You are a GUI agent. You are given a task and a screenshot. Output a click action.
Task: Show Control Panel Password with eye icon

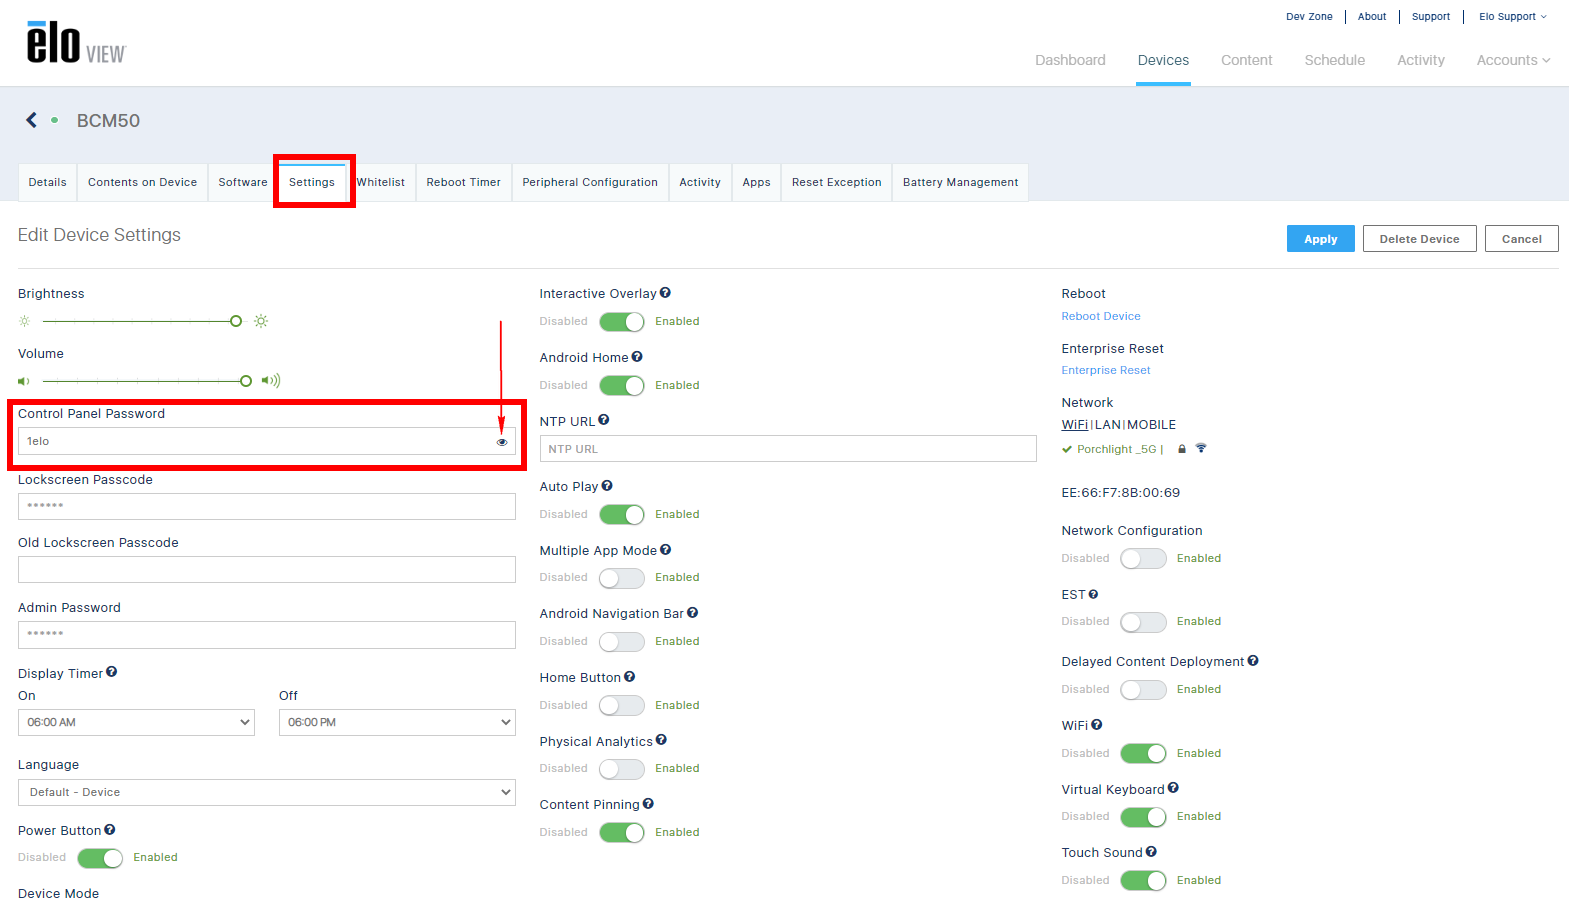point(502,442)
